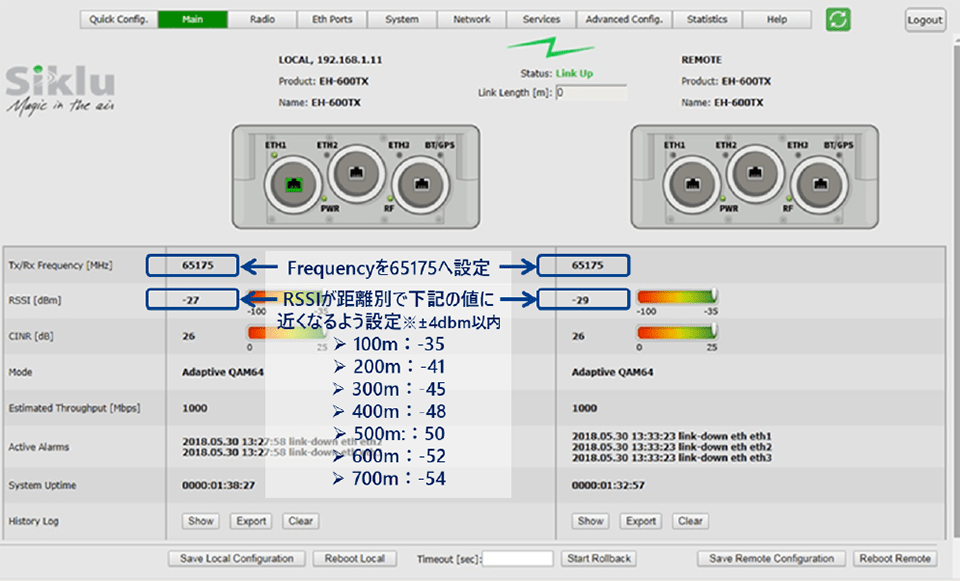Click the remote ETH1 port connector
Image resolution: width=960 pixels, height=581 pixels.
click(692, 184)
